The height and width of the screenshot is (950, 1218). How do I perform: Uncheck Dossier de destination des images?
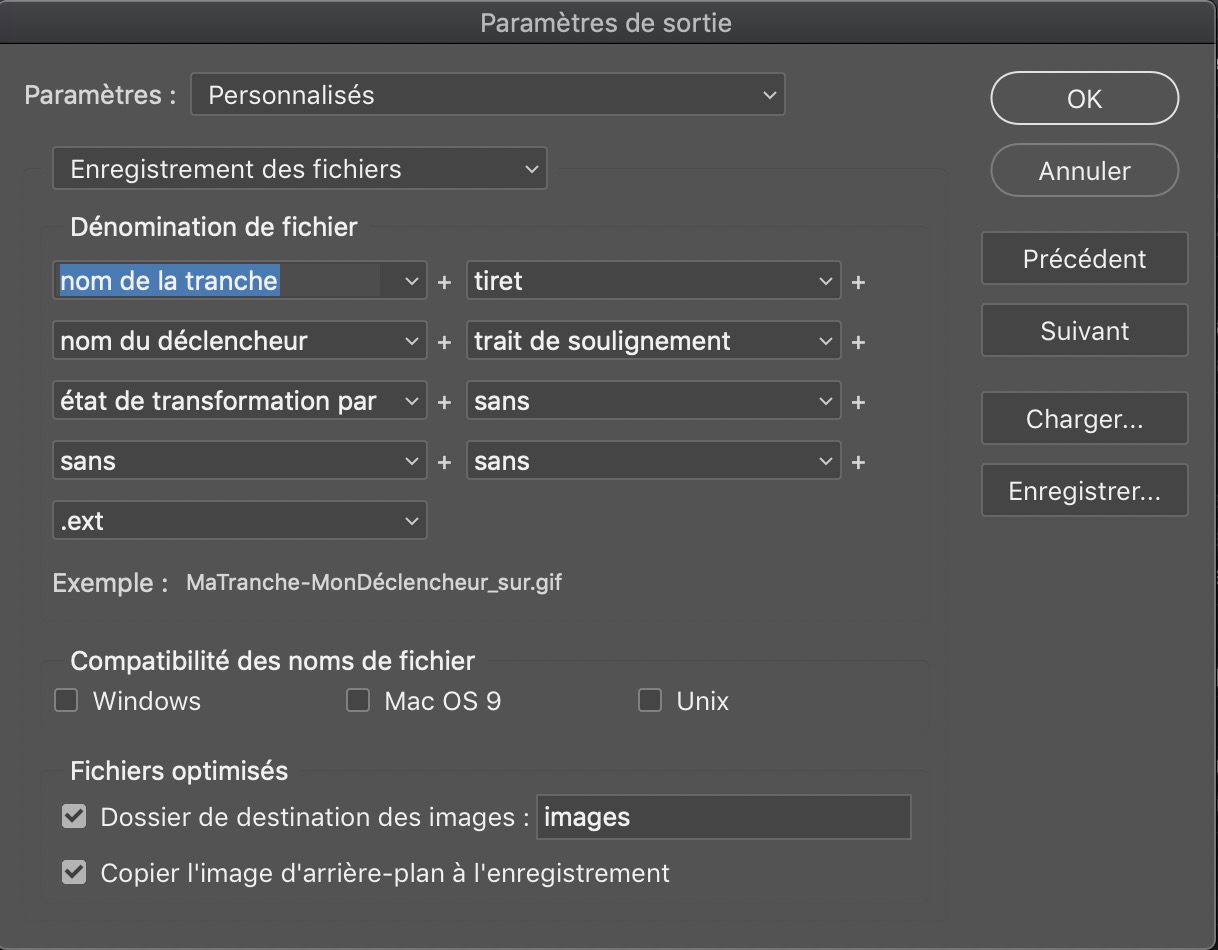73,816
